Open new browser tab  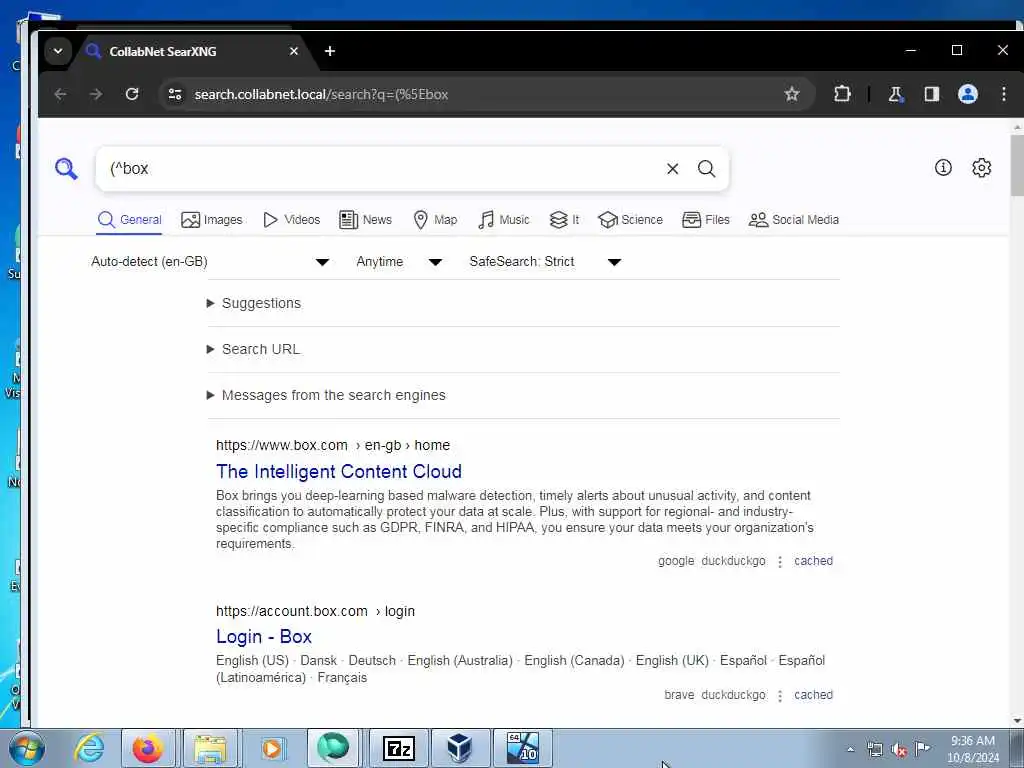click(330, 51)
